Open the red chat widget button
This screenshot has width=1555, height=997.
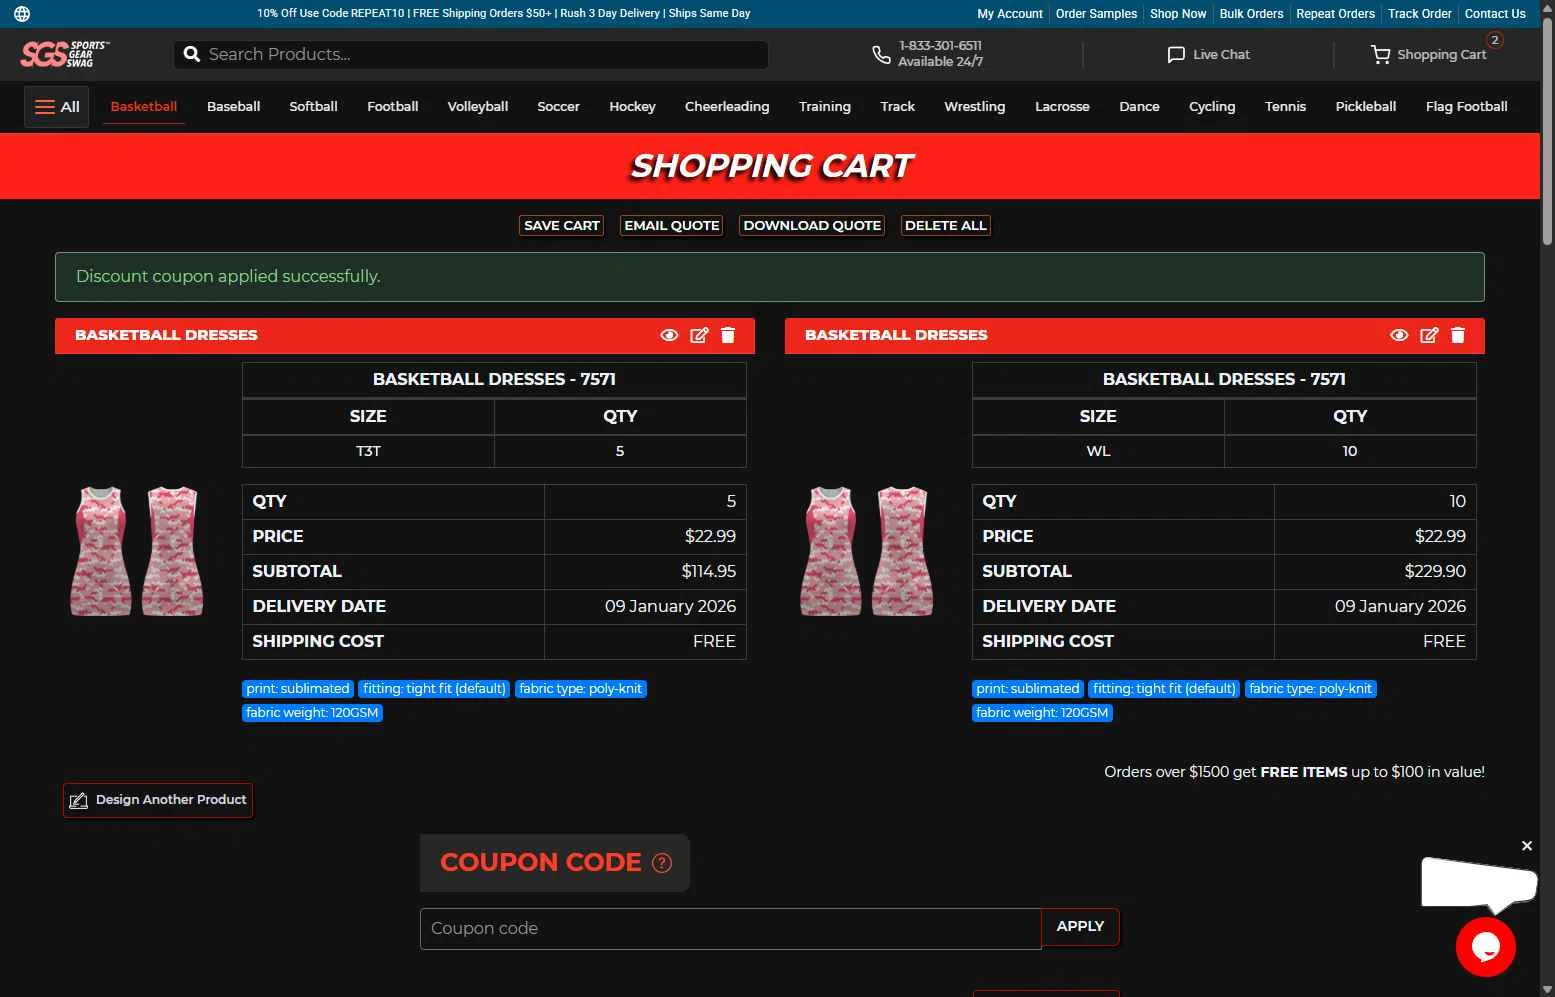coord(1485,946)
